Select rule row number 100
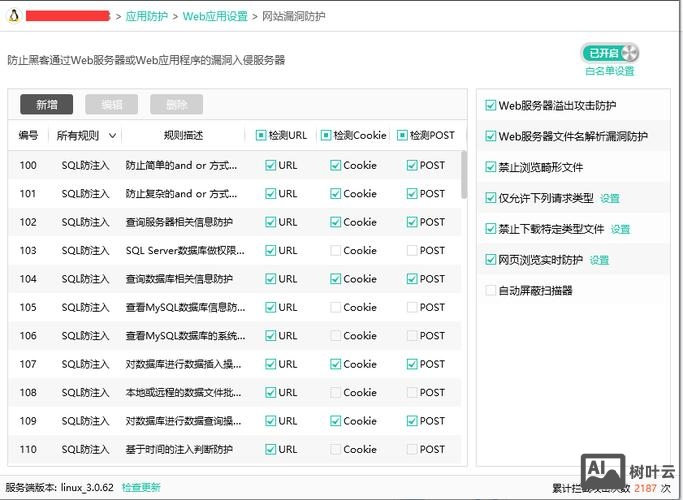 pos(28,166)
